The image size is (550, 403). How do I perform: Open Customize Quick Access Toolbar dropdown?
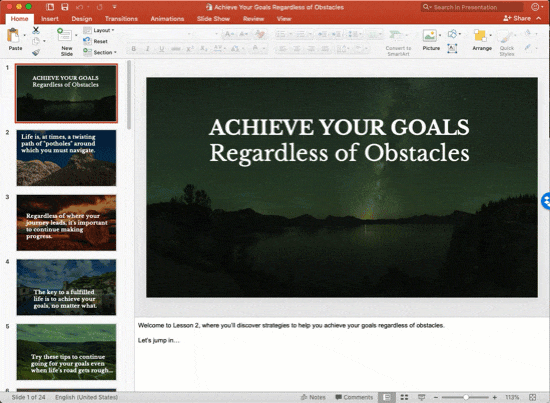pos(114,7)
